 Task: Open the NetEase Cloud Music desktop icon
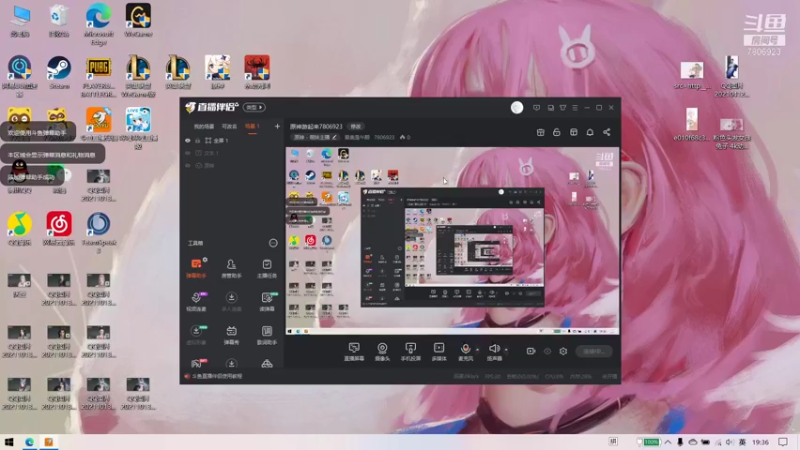[59, 229]
